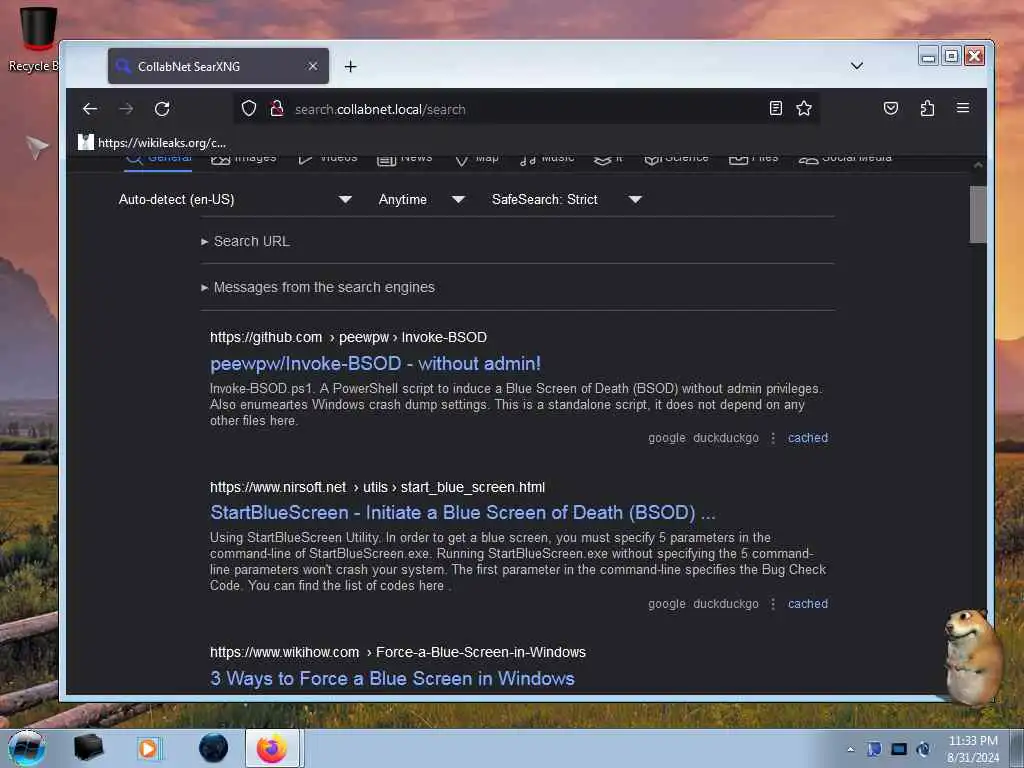Open the StartBlueScreen result link
The image size is (1024, 768).
click(462, 513)
